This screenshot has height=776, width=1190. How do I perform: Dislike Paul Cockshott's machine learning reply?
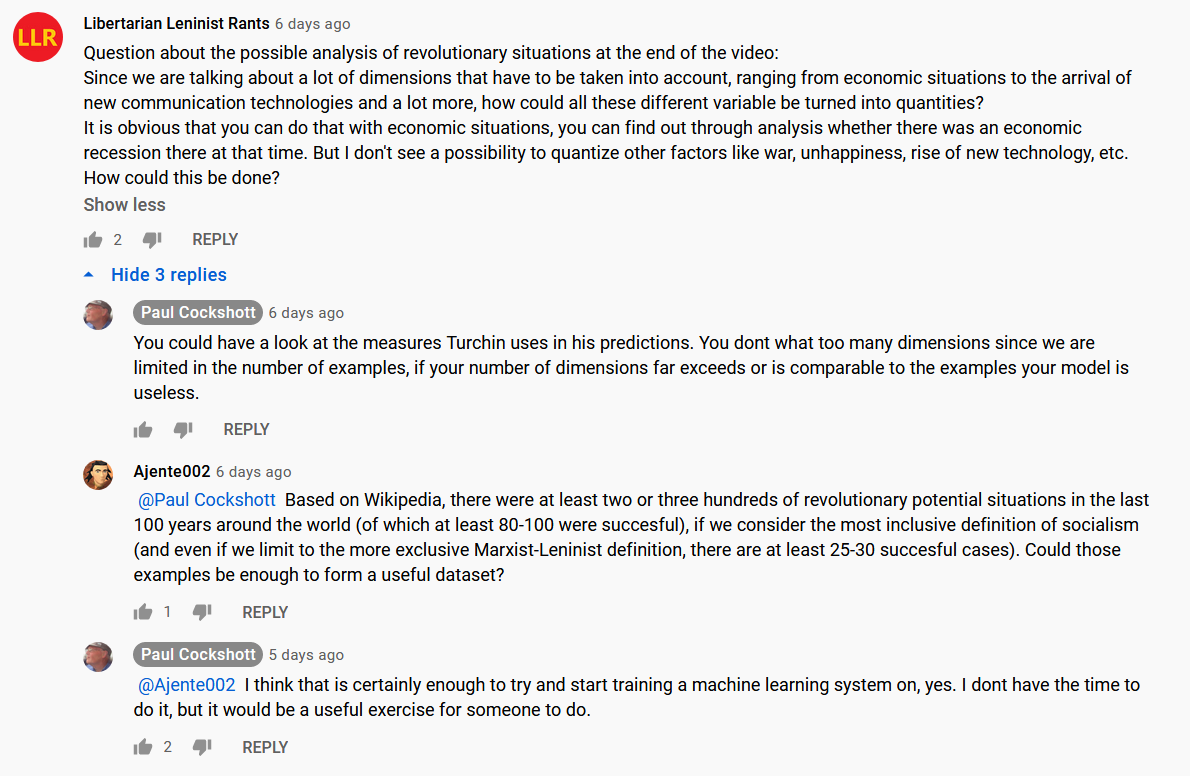(x=202, y=747)
